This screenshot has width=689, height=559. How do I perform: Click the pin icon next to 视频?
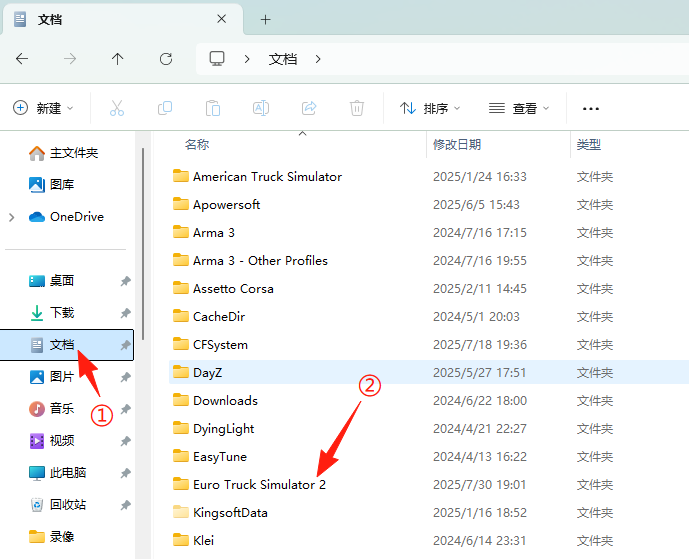point(126,441)
